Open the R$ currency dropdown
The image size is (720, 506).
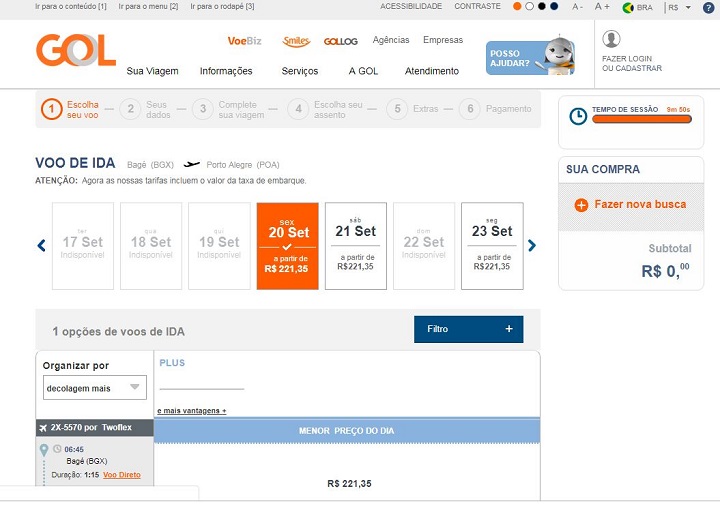pyautogui.click(x=680, y=7)
